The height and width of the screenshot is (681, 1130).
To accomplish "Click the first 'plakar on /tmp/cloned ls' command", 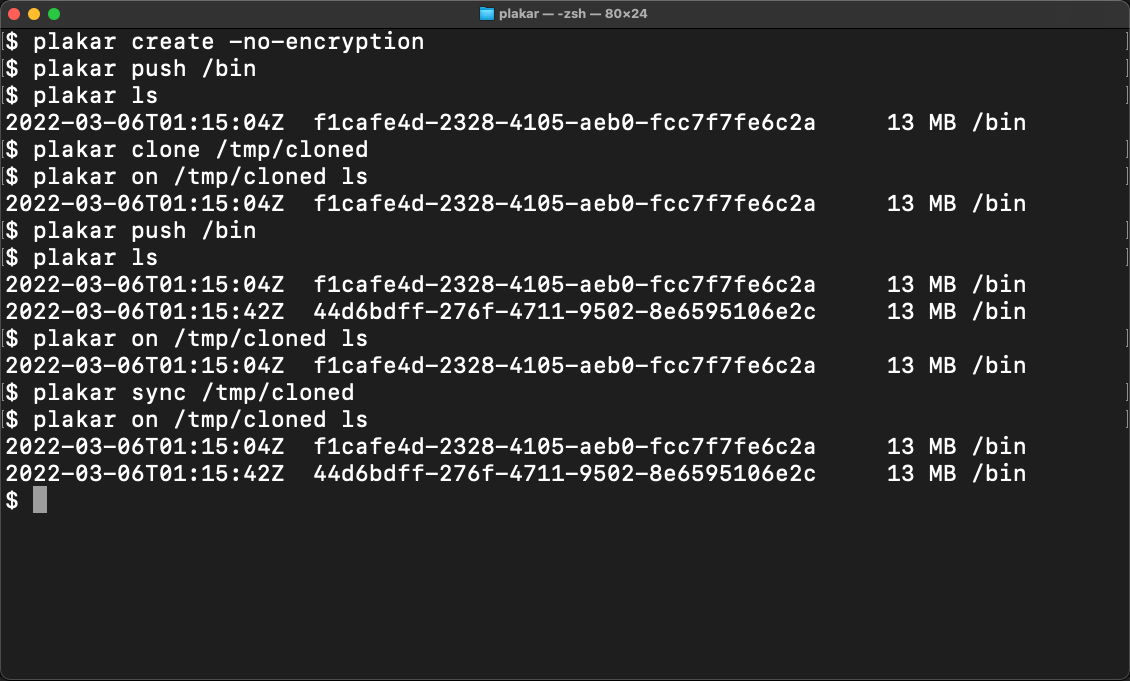I will coord(200,177).
